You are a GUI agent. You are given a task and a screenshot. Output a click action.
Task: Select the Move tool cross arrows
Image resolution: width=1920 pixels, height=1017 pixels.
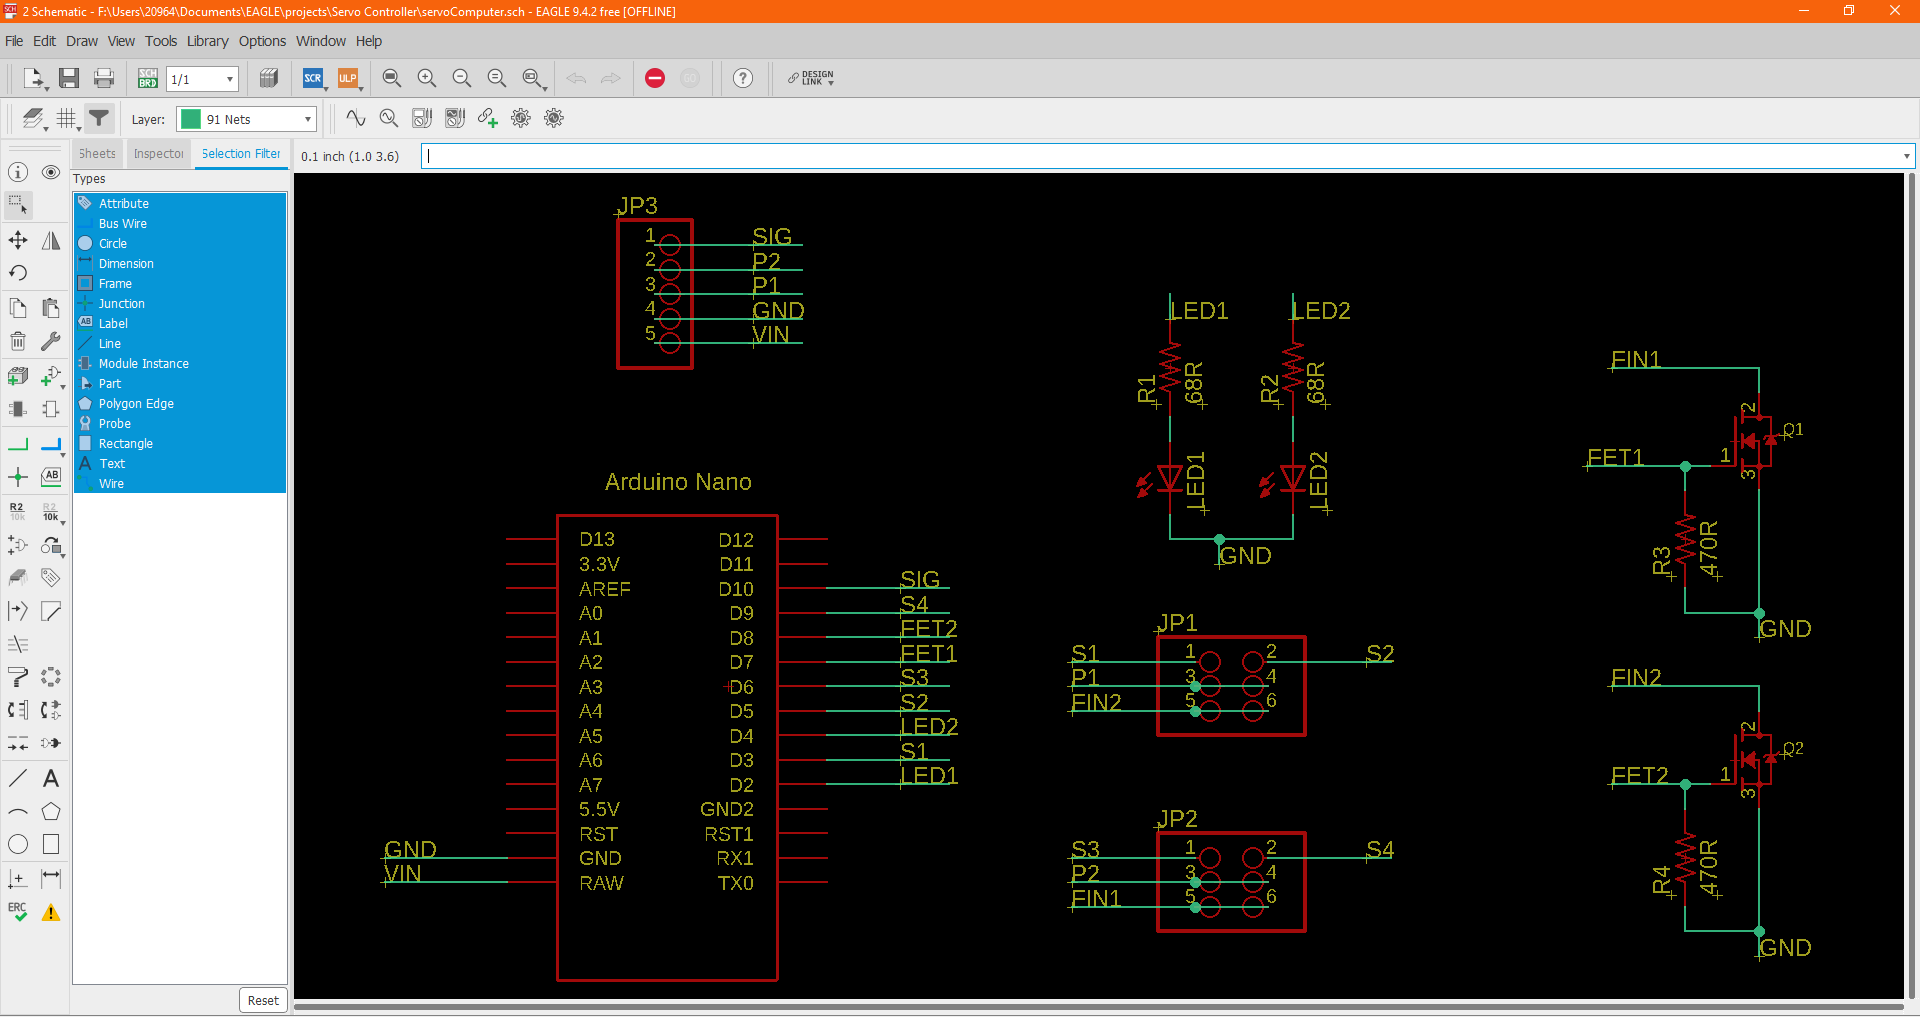coord(18,240)
